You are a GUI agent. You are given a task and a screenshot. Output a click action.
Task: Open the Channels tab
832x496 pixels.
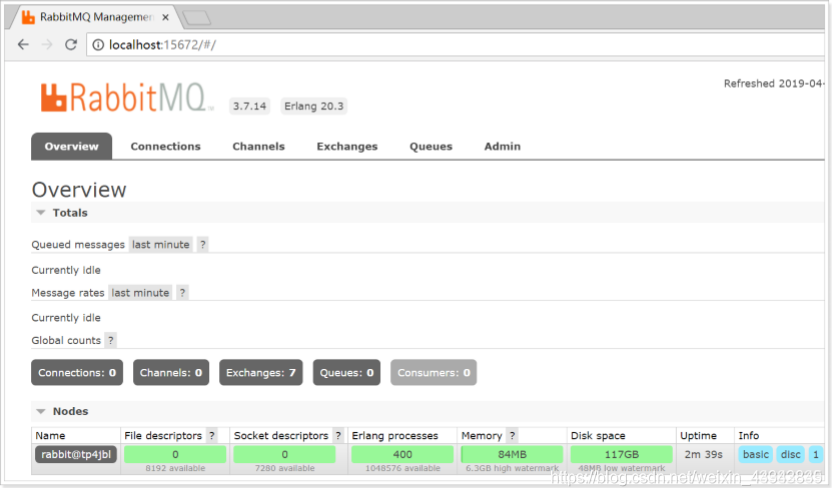[258, 146]
